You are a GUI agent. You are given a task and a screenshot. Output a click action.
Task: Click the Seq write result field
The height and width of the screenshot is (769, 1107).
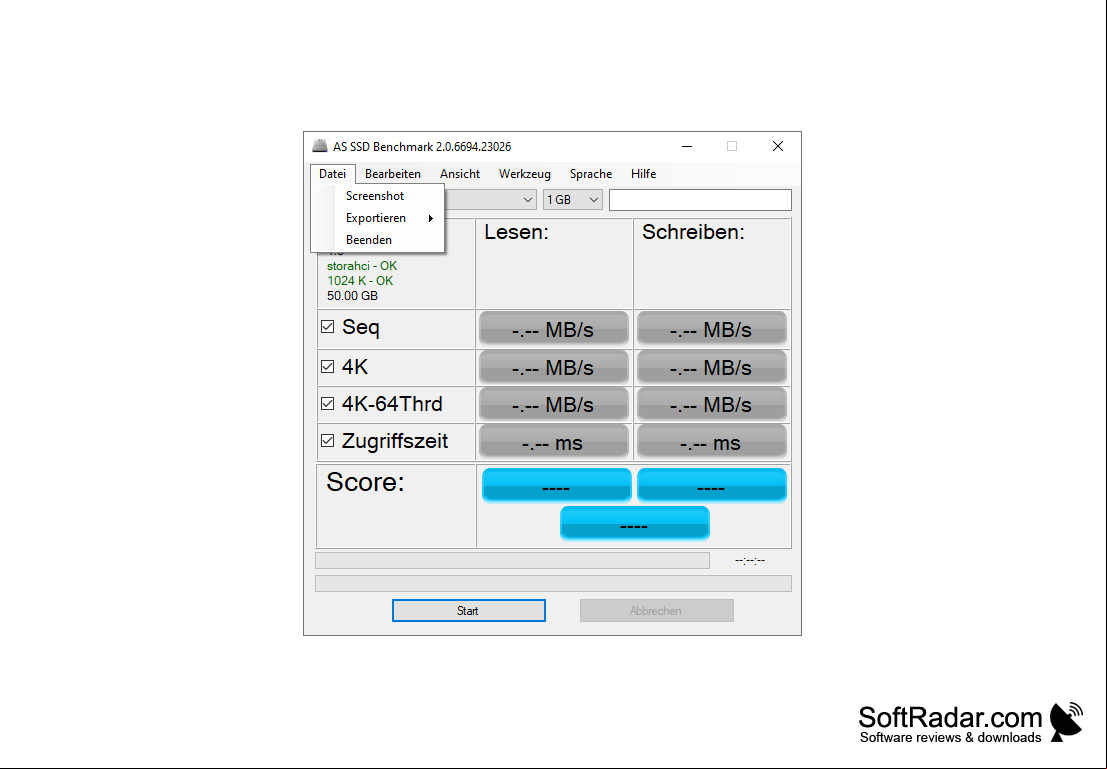click(x=712, y=329)
